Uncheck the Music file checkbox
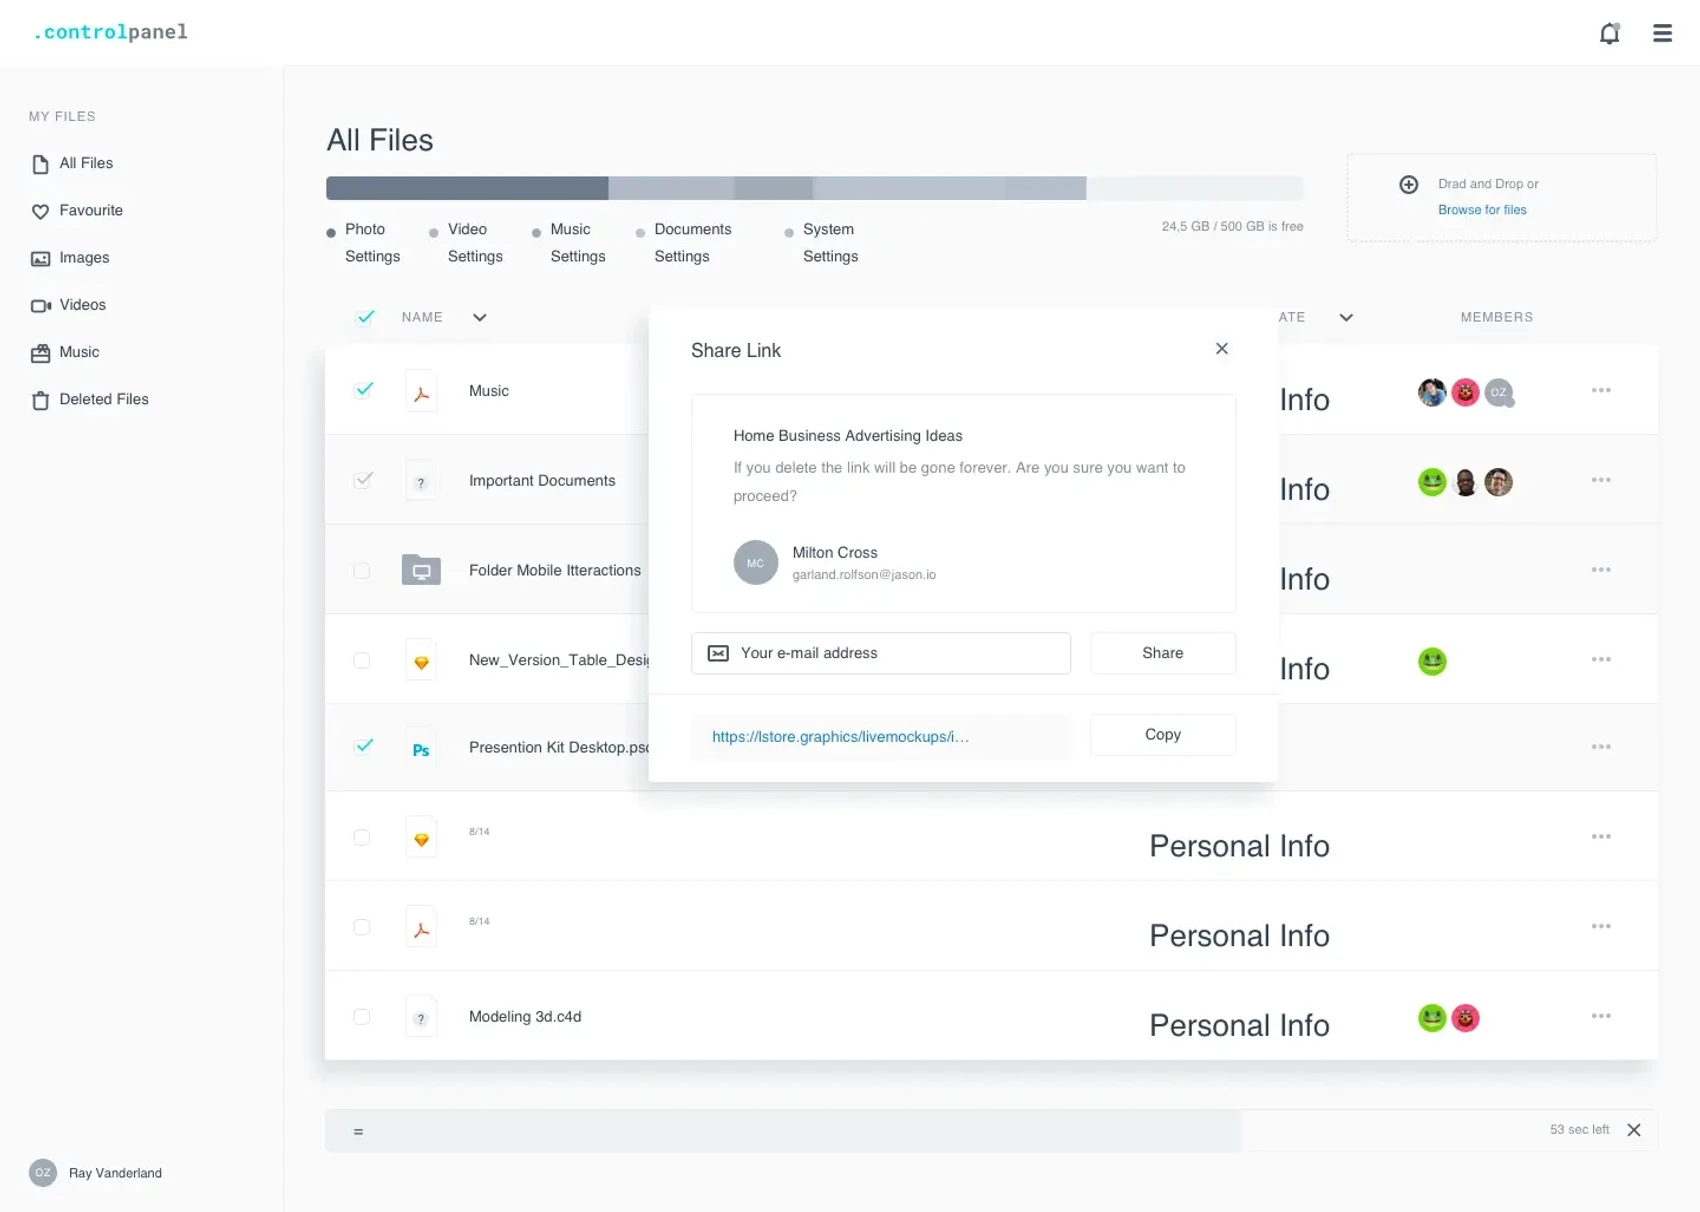The image size is (1700, 1212). coord(364,390)
